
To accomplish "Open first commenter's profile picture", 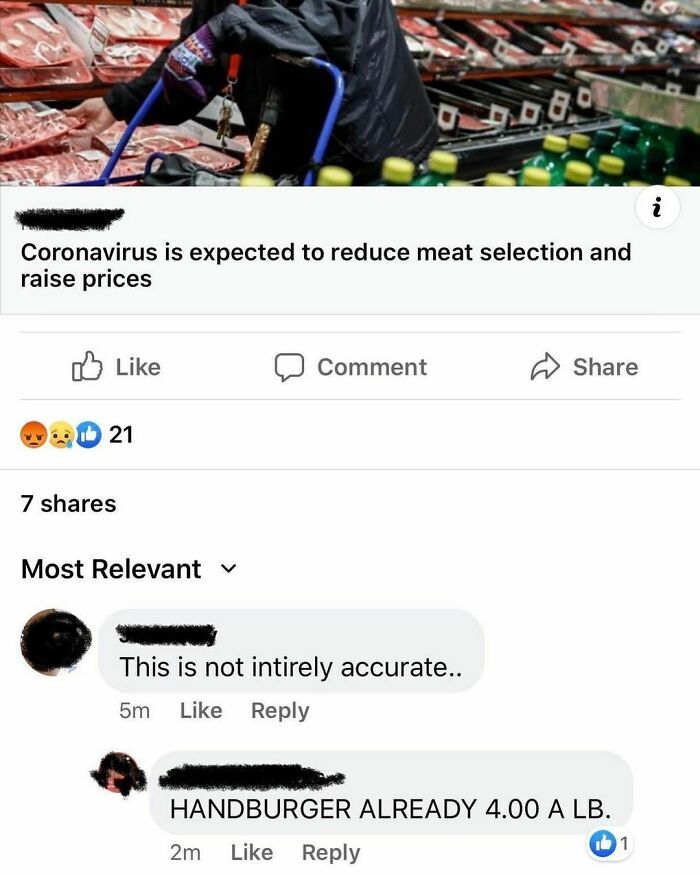I will pos(56,642).
